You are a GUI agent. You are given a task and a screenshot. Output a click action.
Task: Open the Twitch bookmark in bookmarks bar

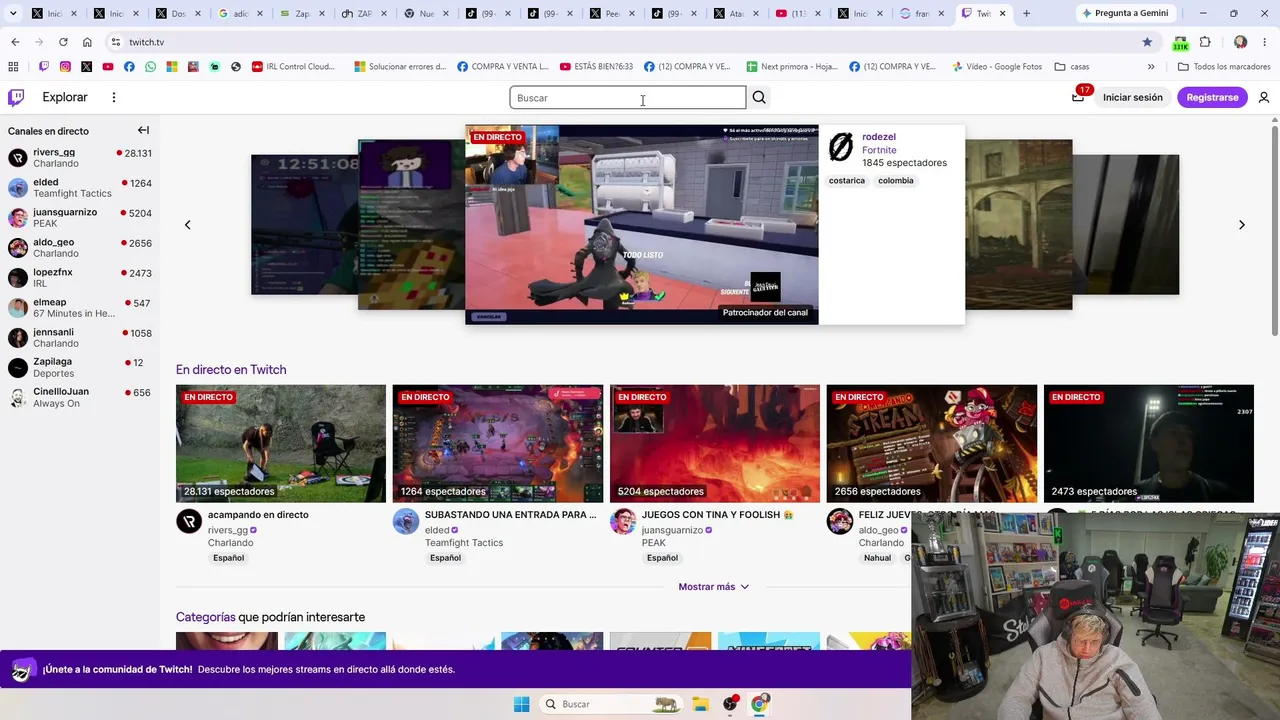44,67
